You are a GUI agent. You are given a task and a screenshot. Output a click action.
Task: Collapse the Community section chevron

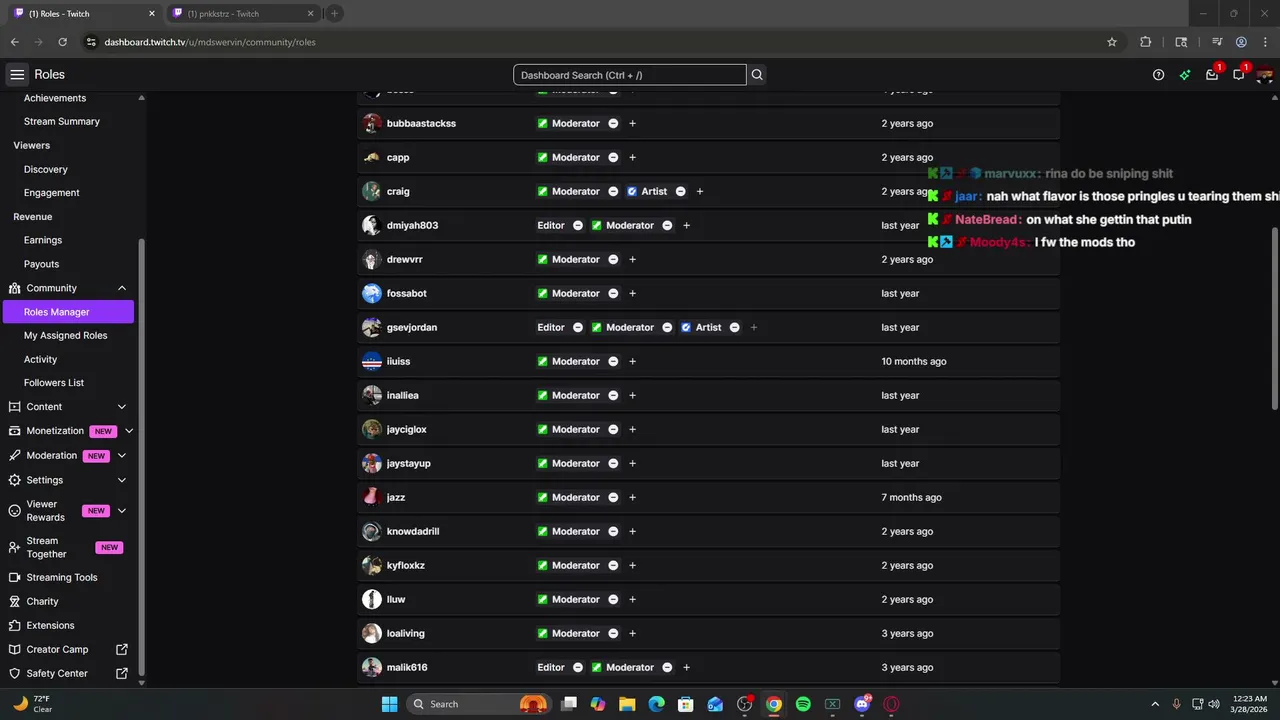(x=122, y=288)
